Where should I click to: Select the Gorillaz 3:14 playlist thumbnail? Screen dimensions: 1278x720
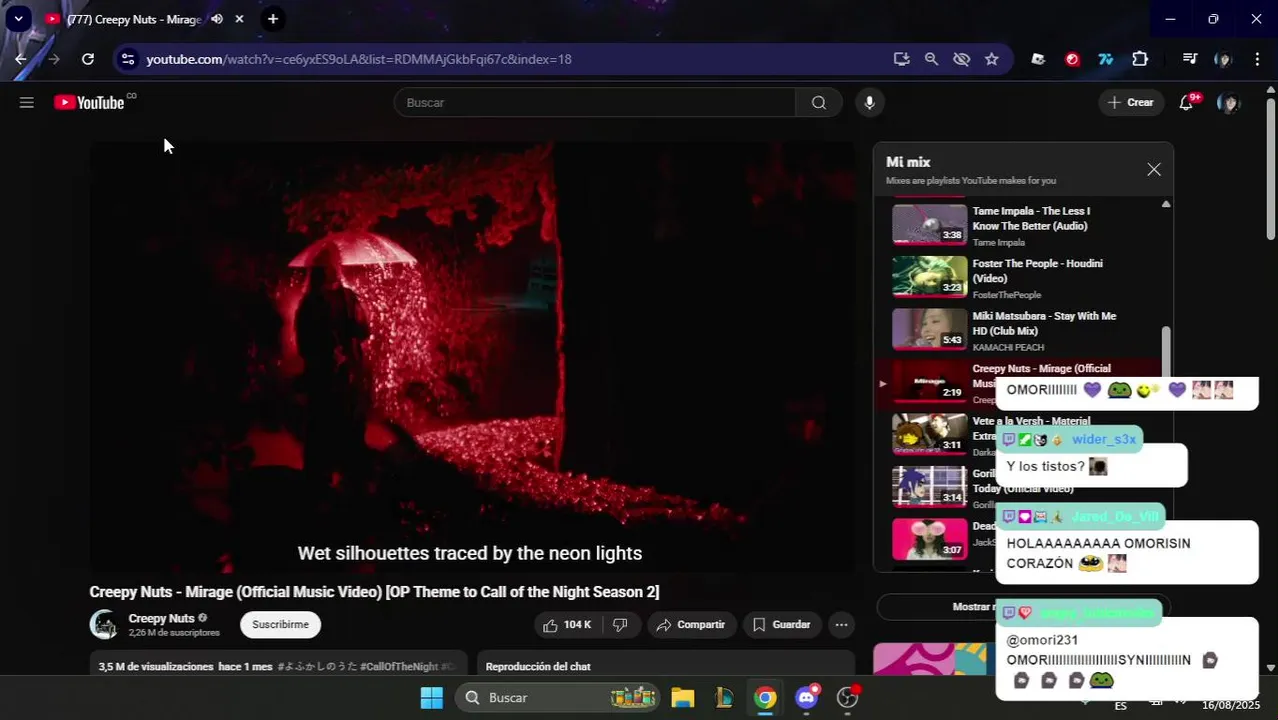pyautogui.click(x=930, y=487)
